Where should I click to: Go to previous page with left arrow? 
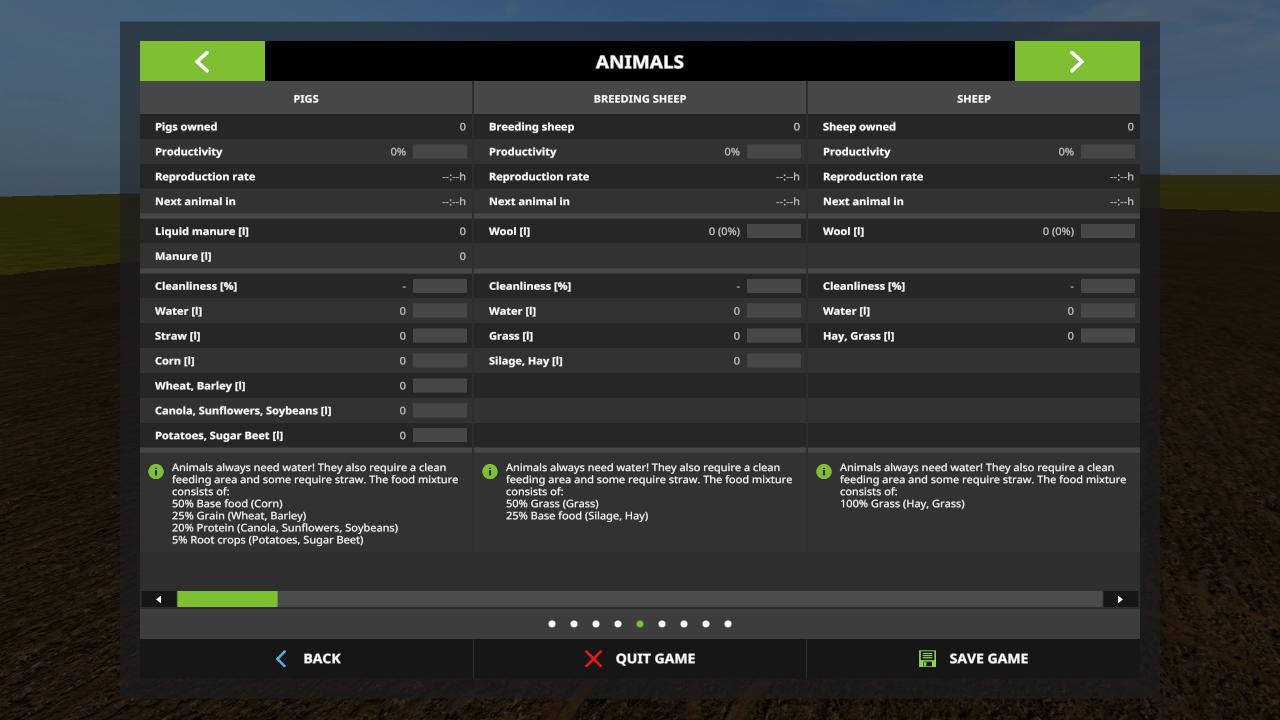click(202, 61)
